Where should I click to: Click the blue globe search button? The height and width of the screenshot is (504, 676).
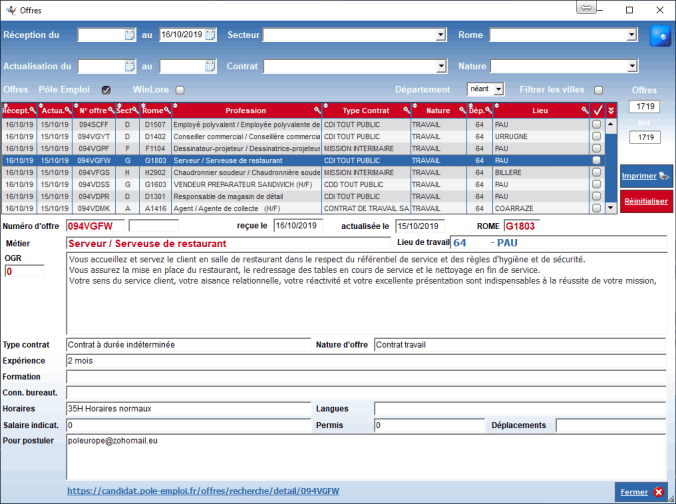click(x=660, y=36)
